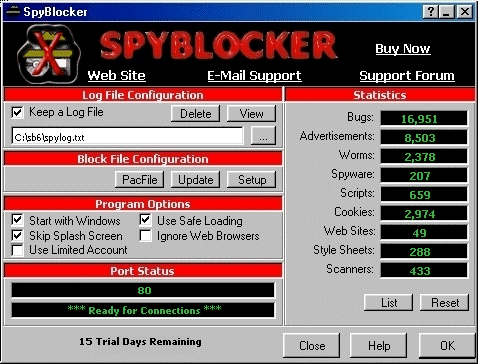Screen dimensions: 478x364
Task: Click the Port Status header
Action: (143, 271)
